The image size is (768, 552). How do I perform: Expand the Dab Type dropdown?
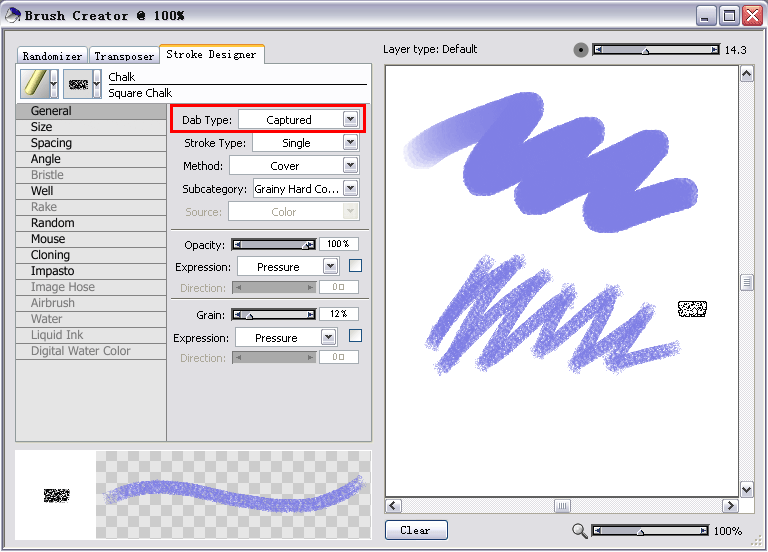click(x=349, y=119)
